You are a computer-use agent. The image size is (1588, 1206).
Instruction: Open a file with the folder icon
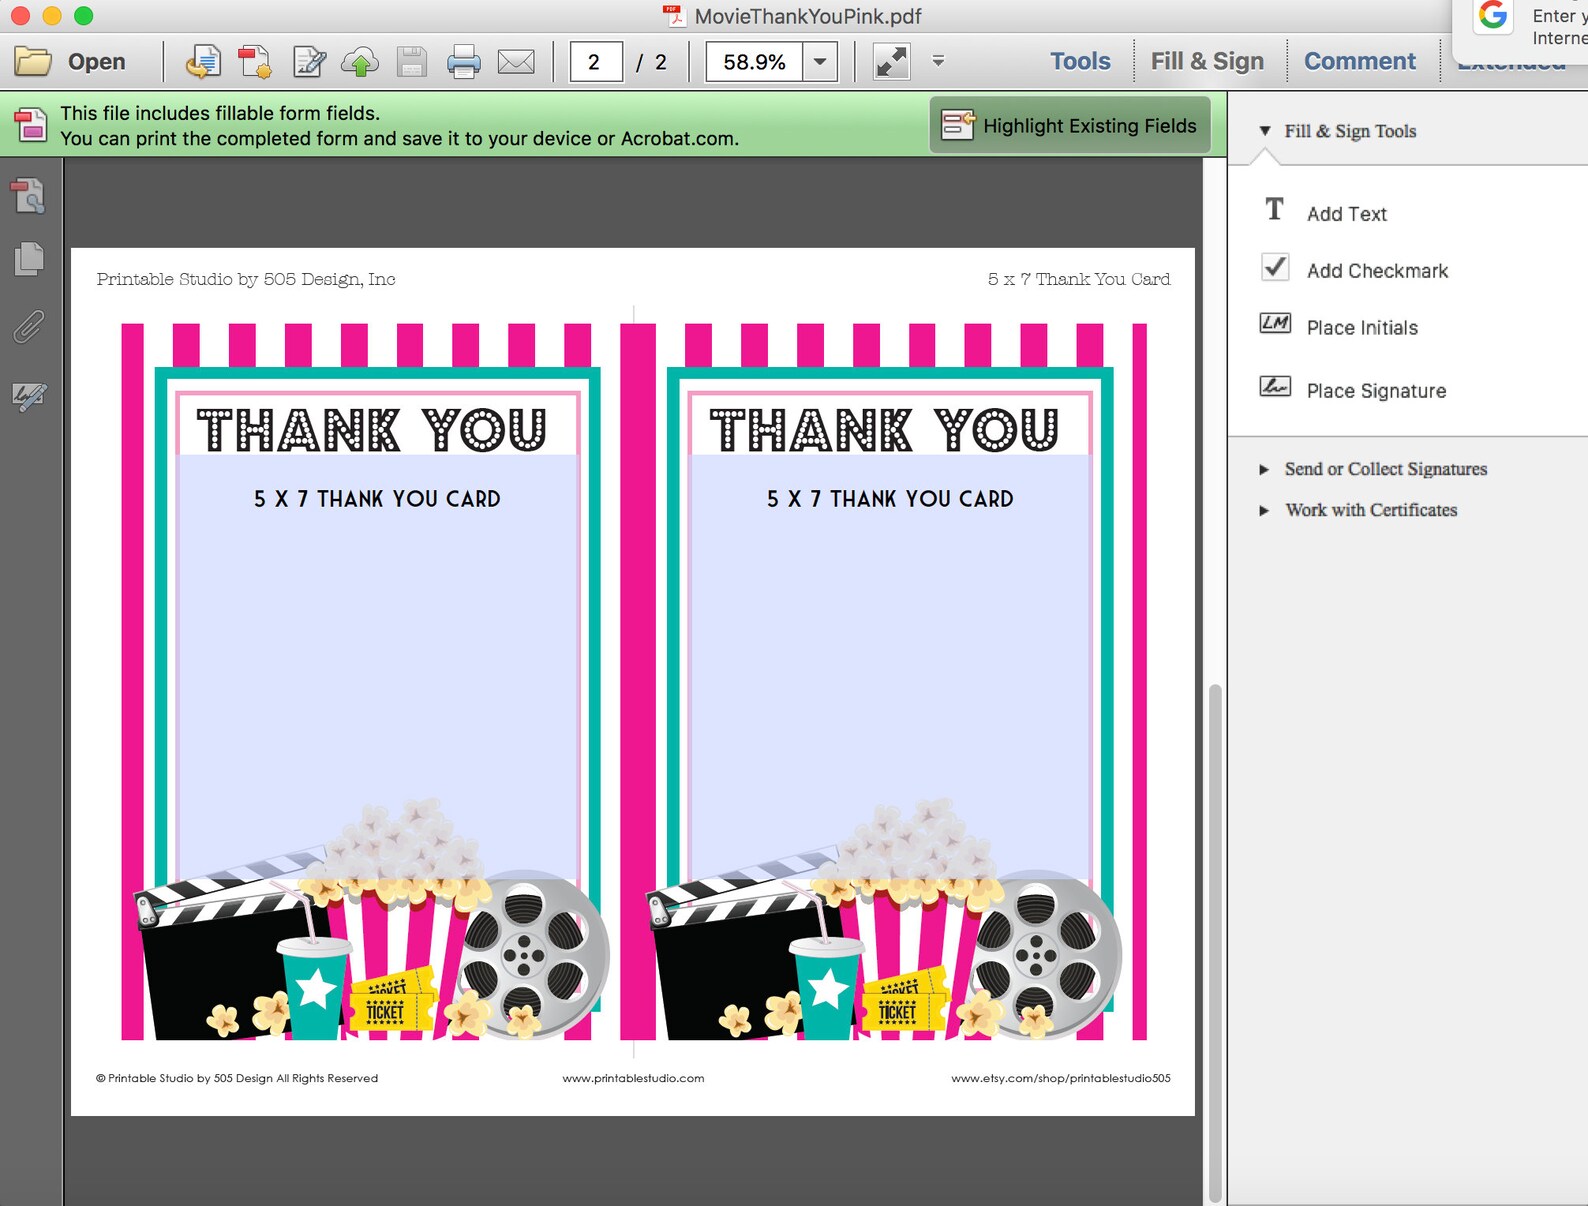32,62
